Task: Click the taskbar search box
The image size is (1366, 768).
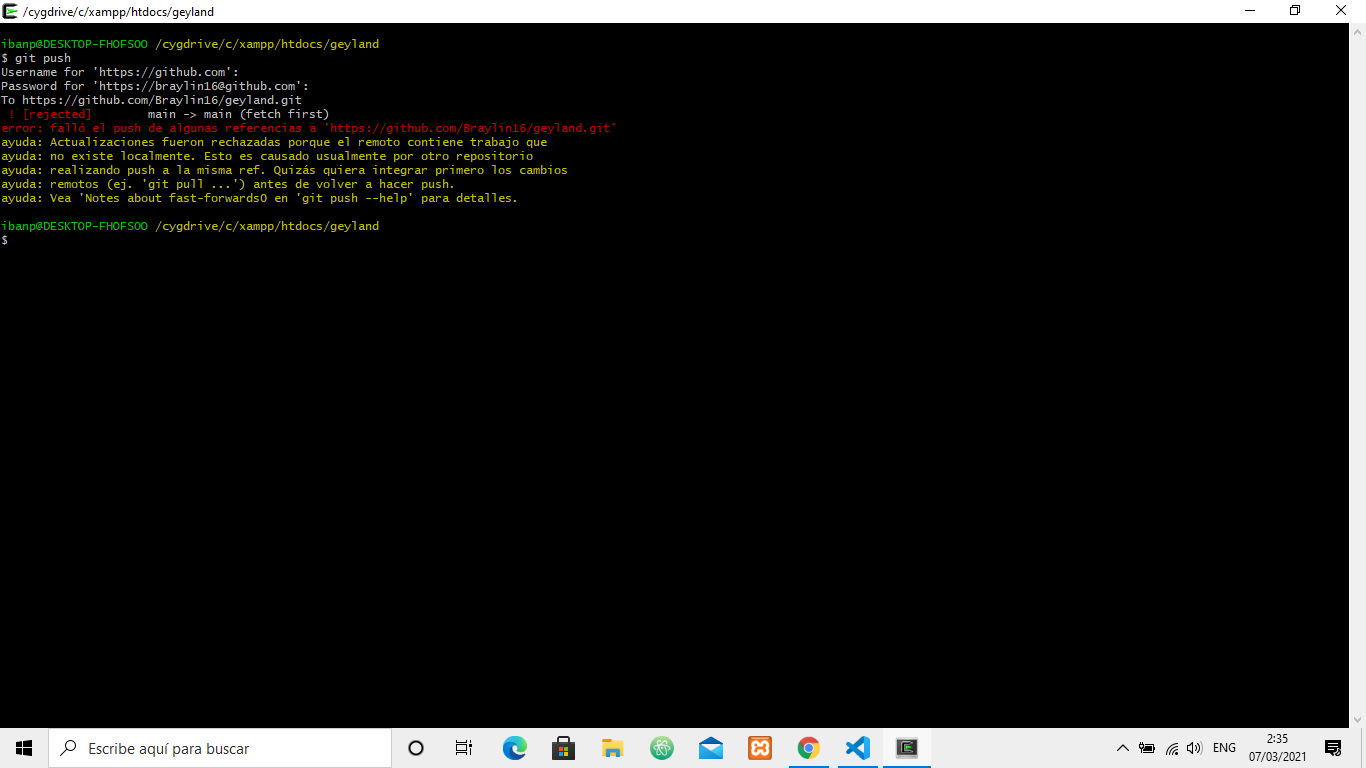Action: click(220, 748)
